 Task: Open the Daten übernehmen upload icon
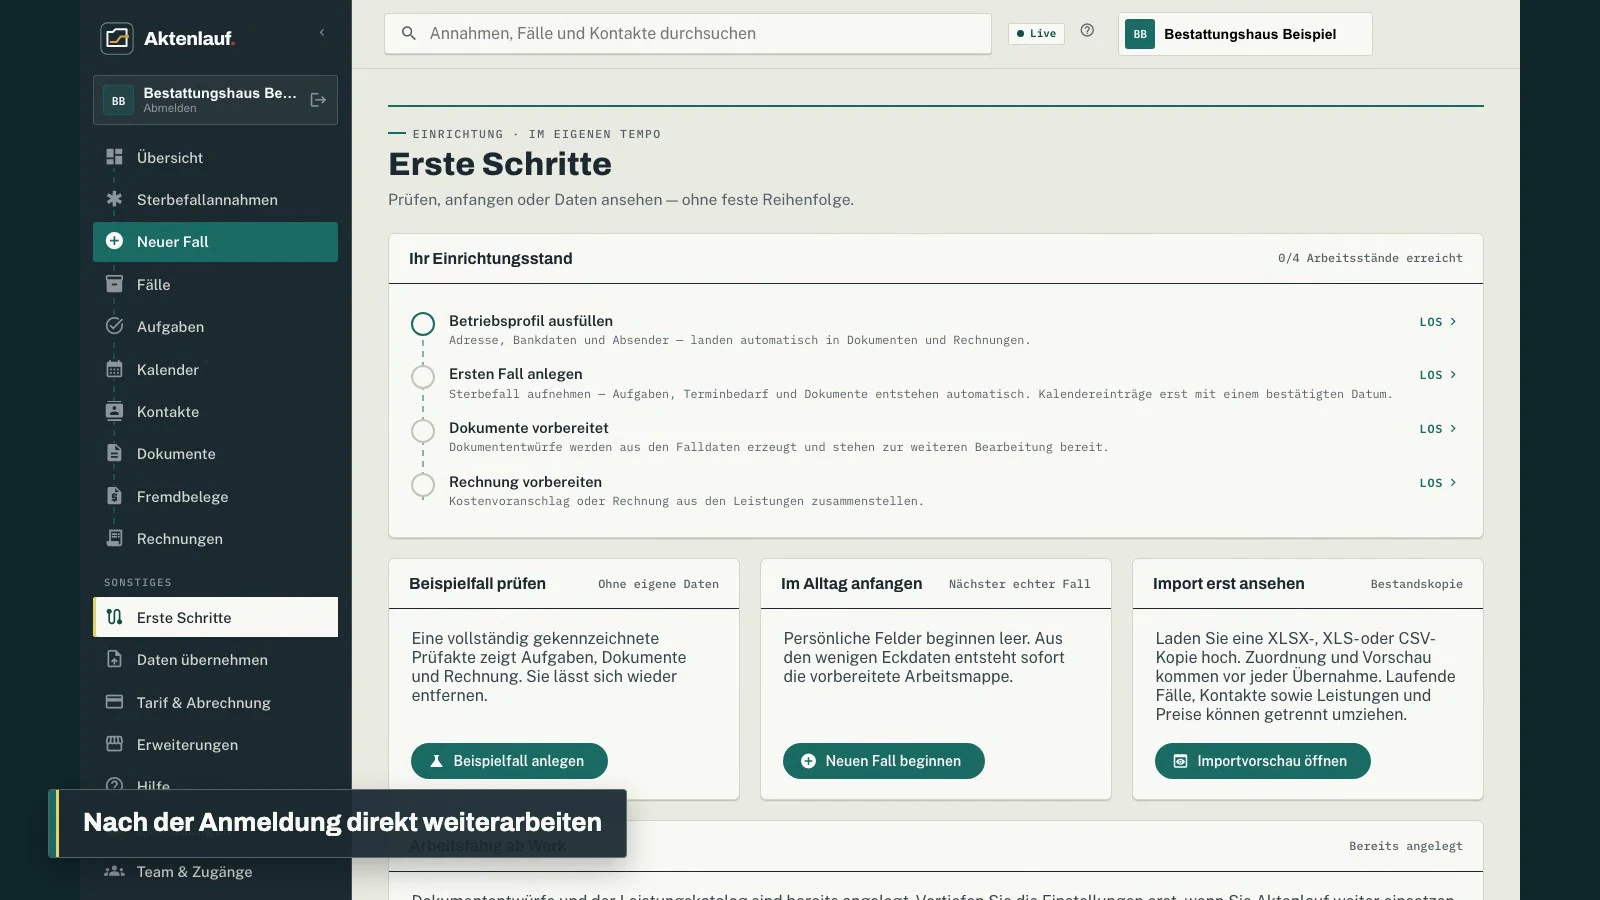(x=114, y=659)
